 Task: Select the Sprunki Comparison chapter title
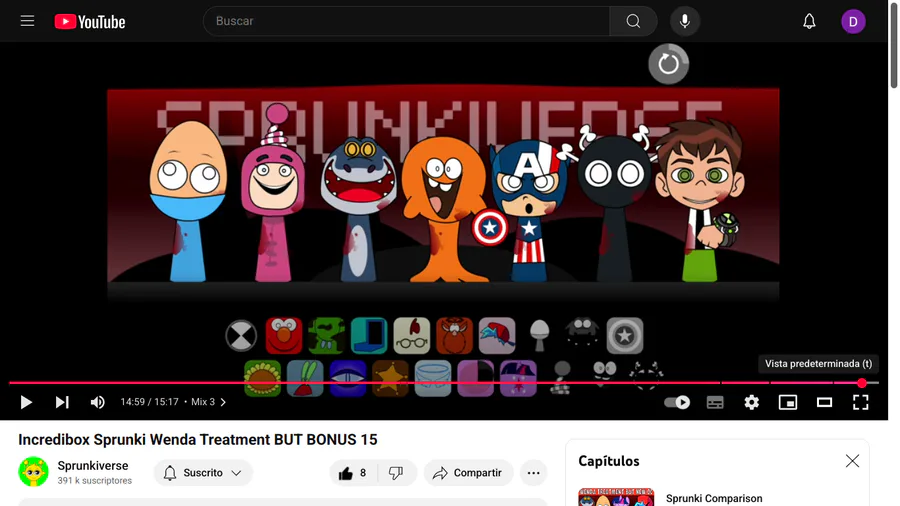tap(714, 499)
